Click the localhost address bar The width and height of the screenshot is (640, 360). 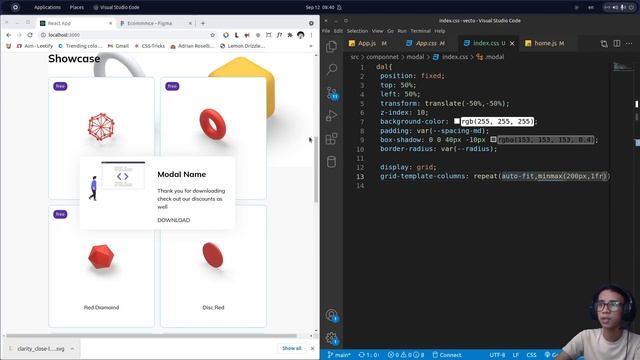[x=127, y=35]
